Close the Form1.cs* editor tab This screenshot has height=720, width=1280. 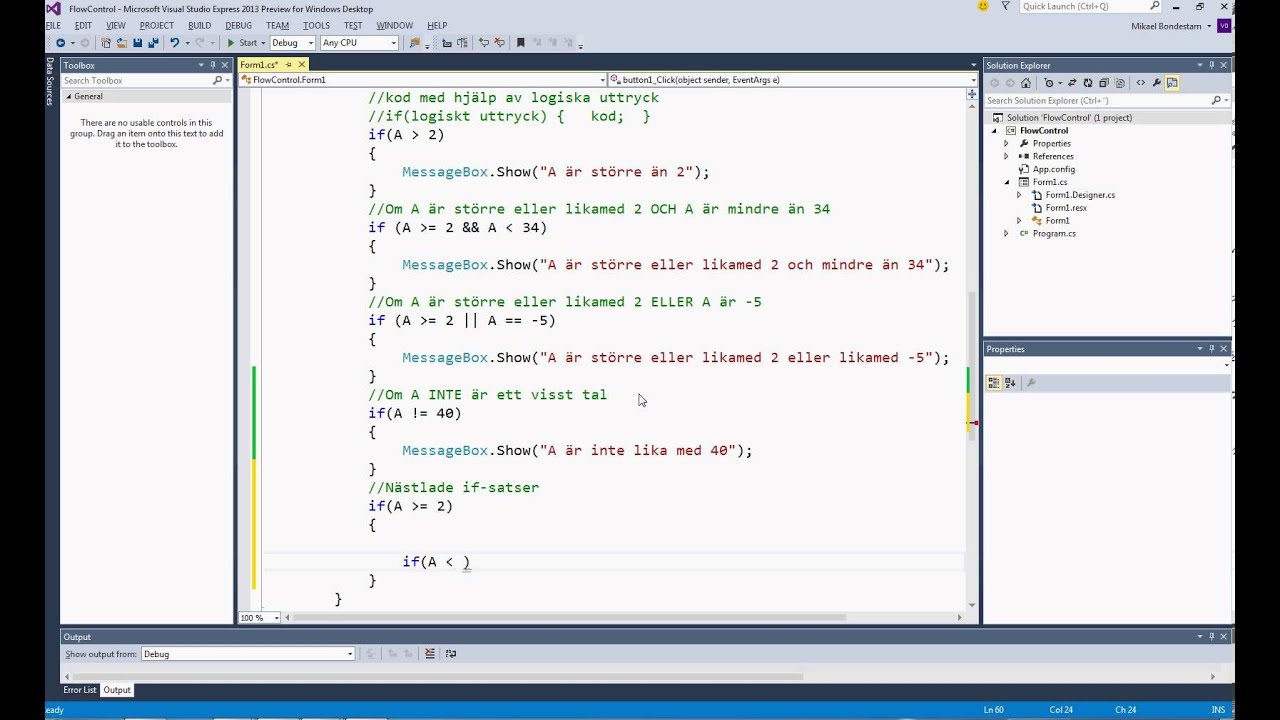click(x=302, y=64)
